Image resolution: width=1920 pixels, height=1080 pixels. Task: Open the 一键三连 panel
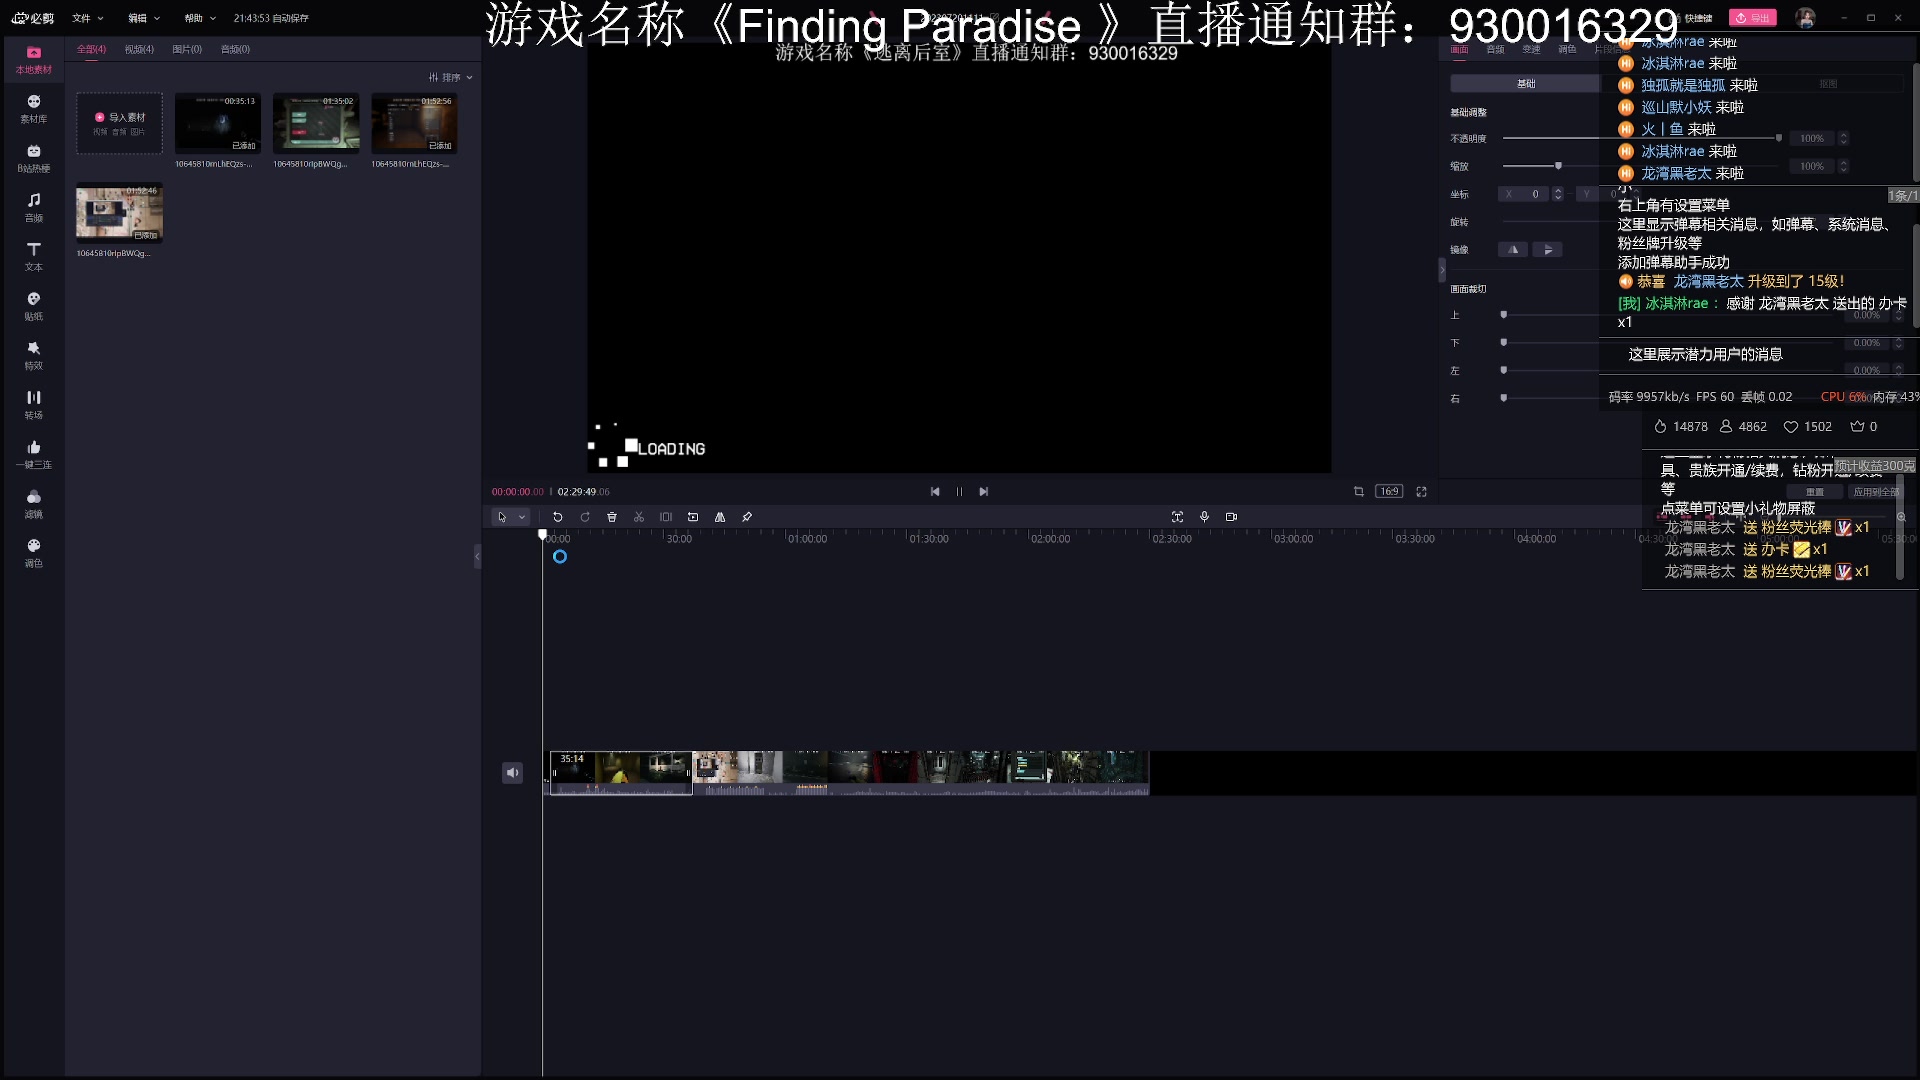[34, 454]
